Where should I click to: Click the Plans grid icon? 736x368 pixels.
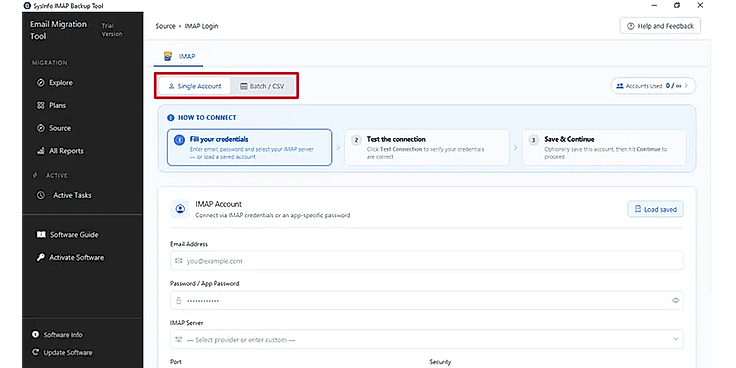[x=40, y=105]
